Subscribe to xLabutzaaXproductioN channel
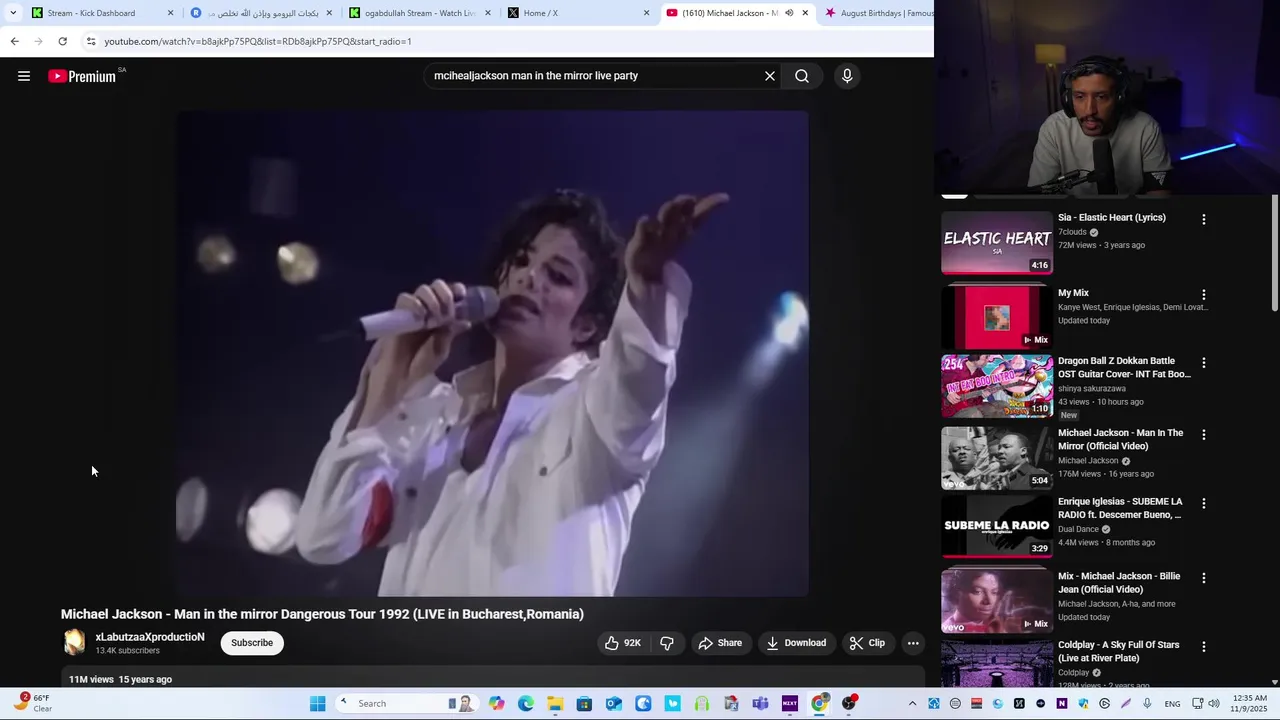This screenshot has width=1280, height=720. pos(252,643)
